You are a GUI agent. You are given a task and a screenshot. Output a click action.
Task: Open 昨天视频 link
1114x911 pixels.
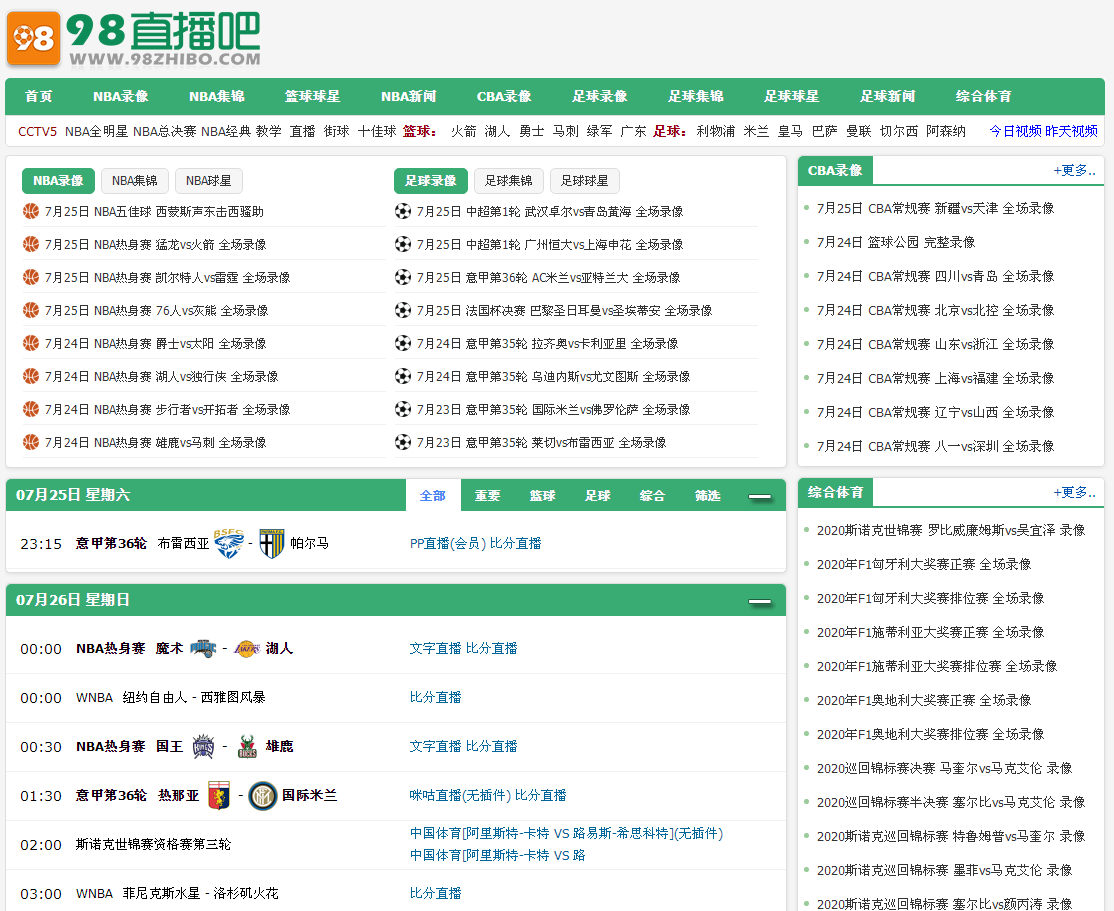(x=1071, y=131)
